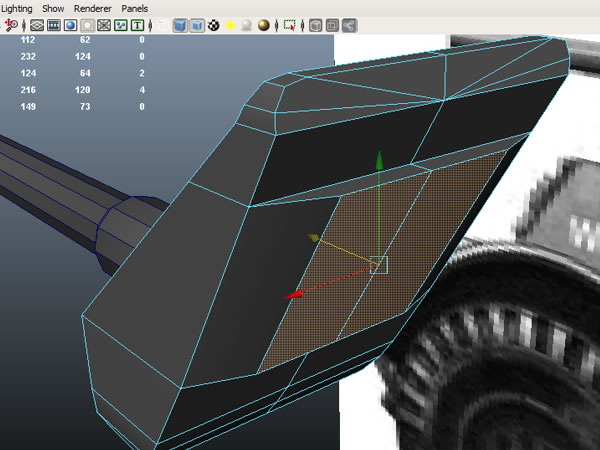Toggle the viewport grid icon
The image size is (600, 450).
36,25
